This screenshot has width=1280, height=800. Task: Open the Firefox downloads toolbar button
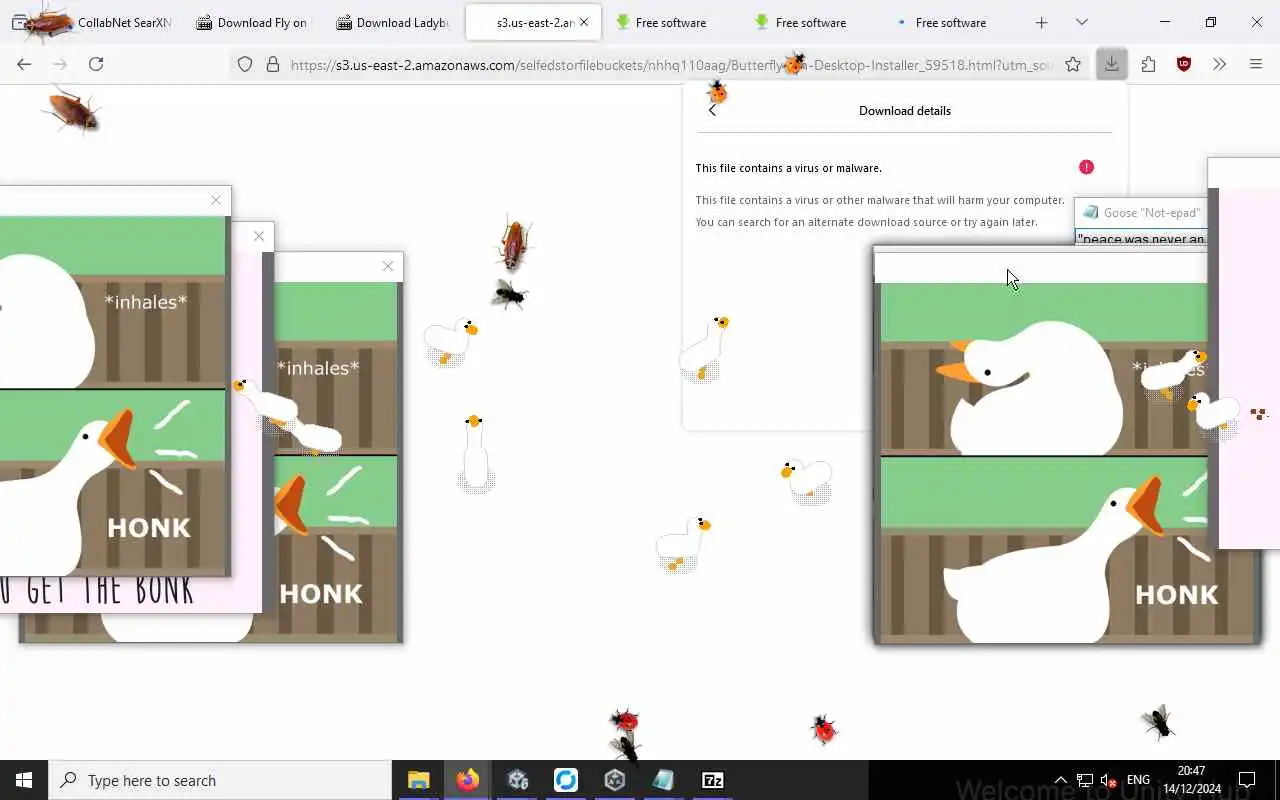pyautogui.click(x=1111, y=64)
